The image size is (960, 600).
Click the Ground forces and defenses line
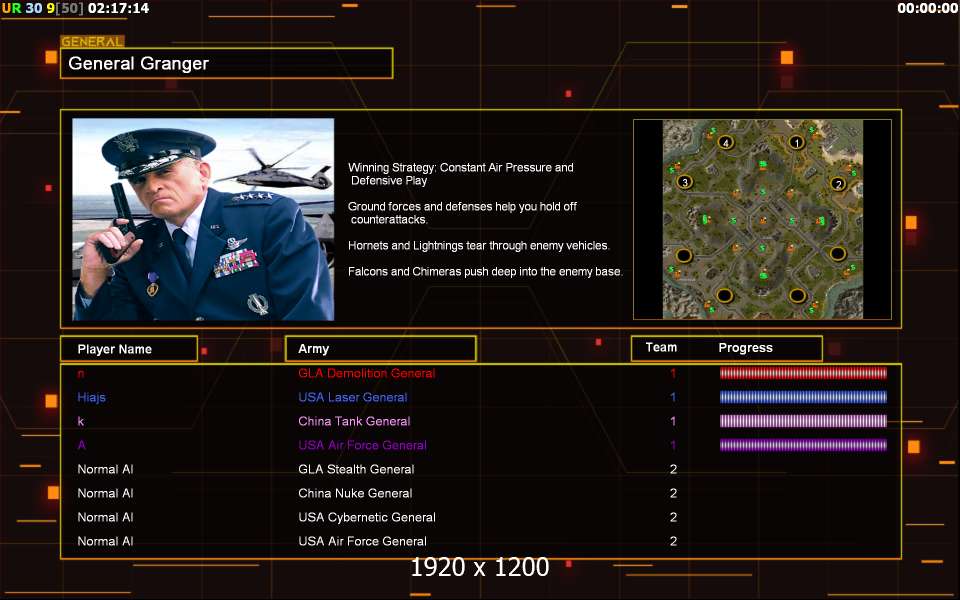463,213
